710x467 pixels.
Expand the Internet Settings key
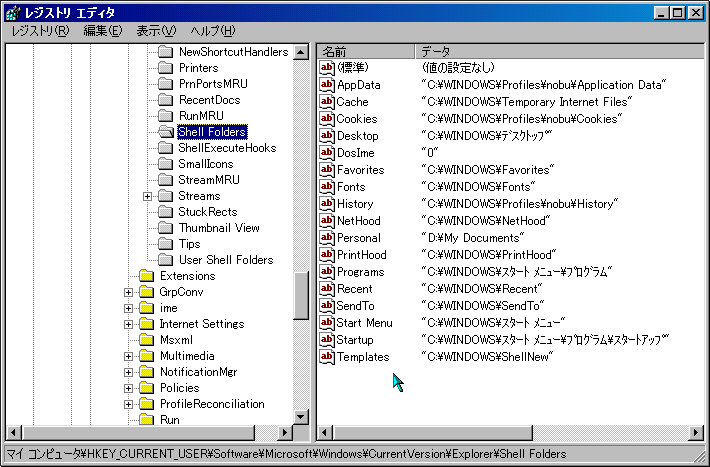pos(128,324)
